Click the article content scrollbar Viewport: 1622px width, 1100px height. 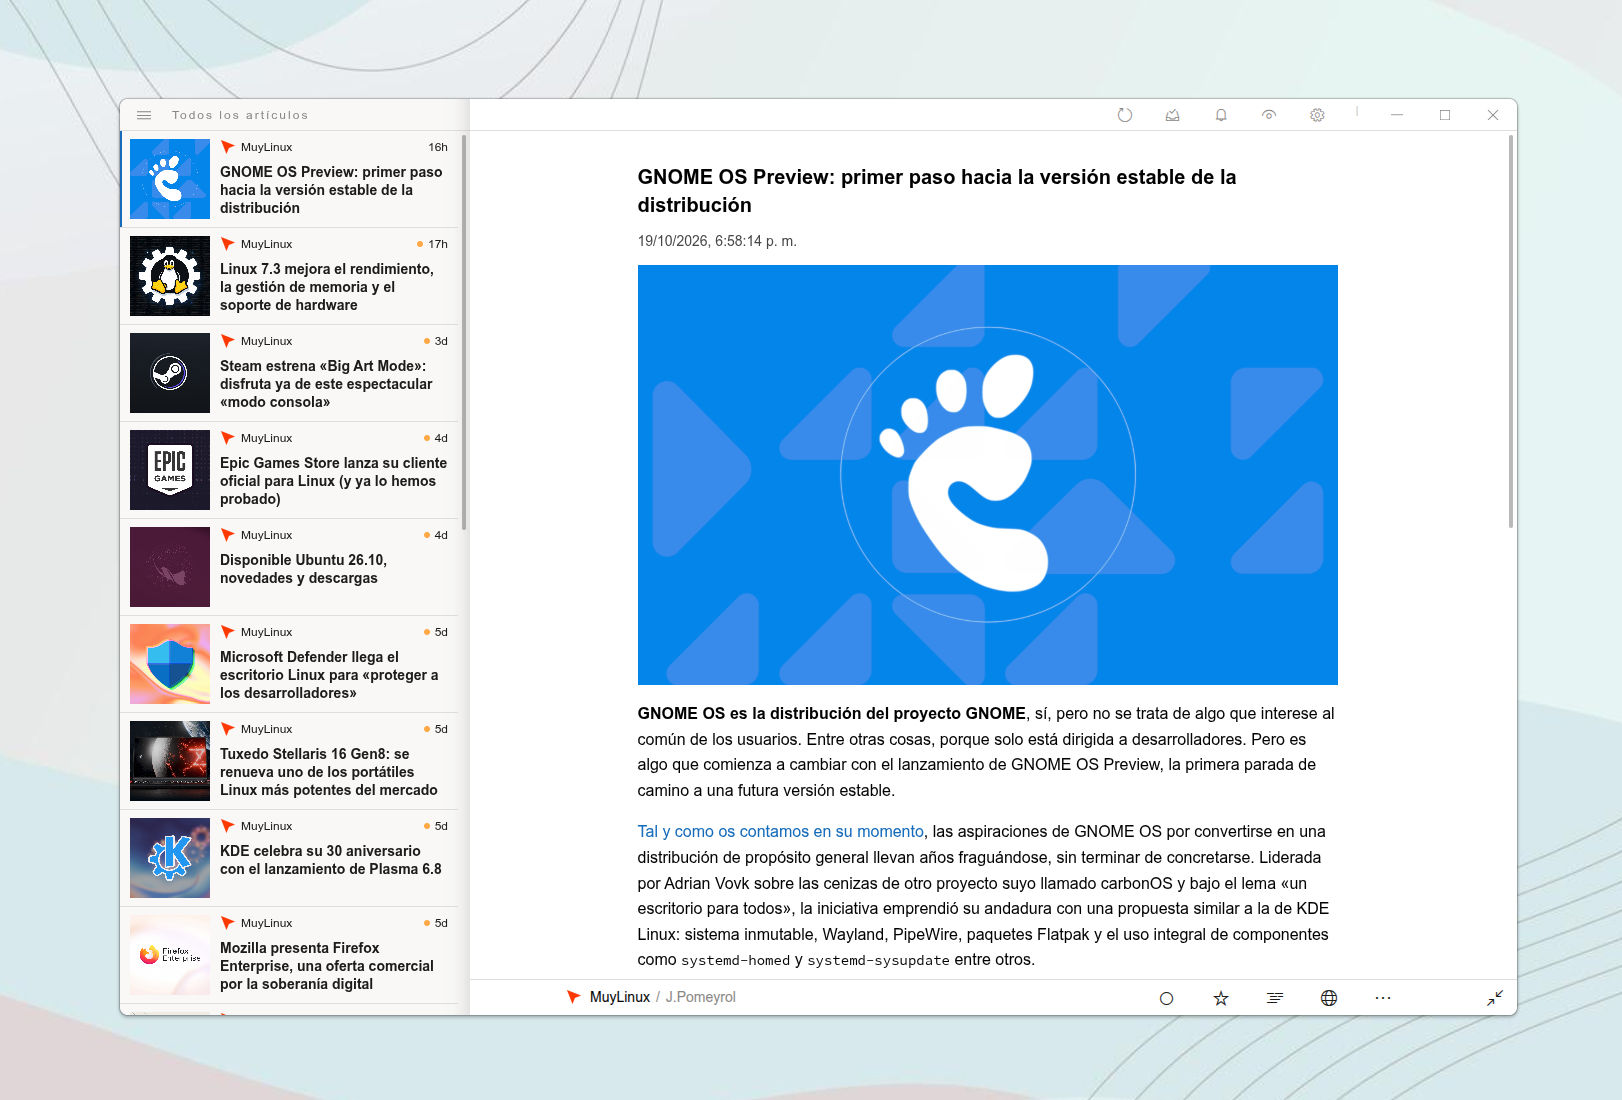click(x=1510, y=332)
